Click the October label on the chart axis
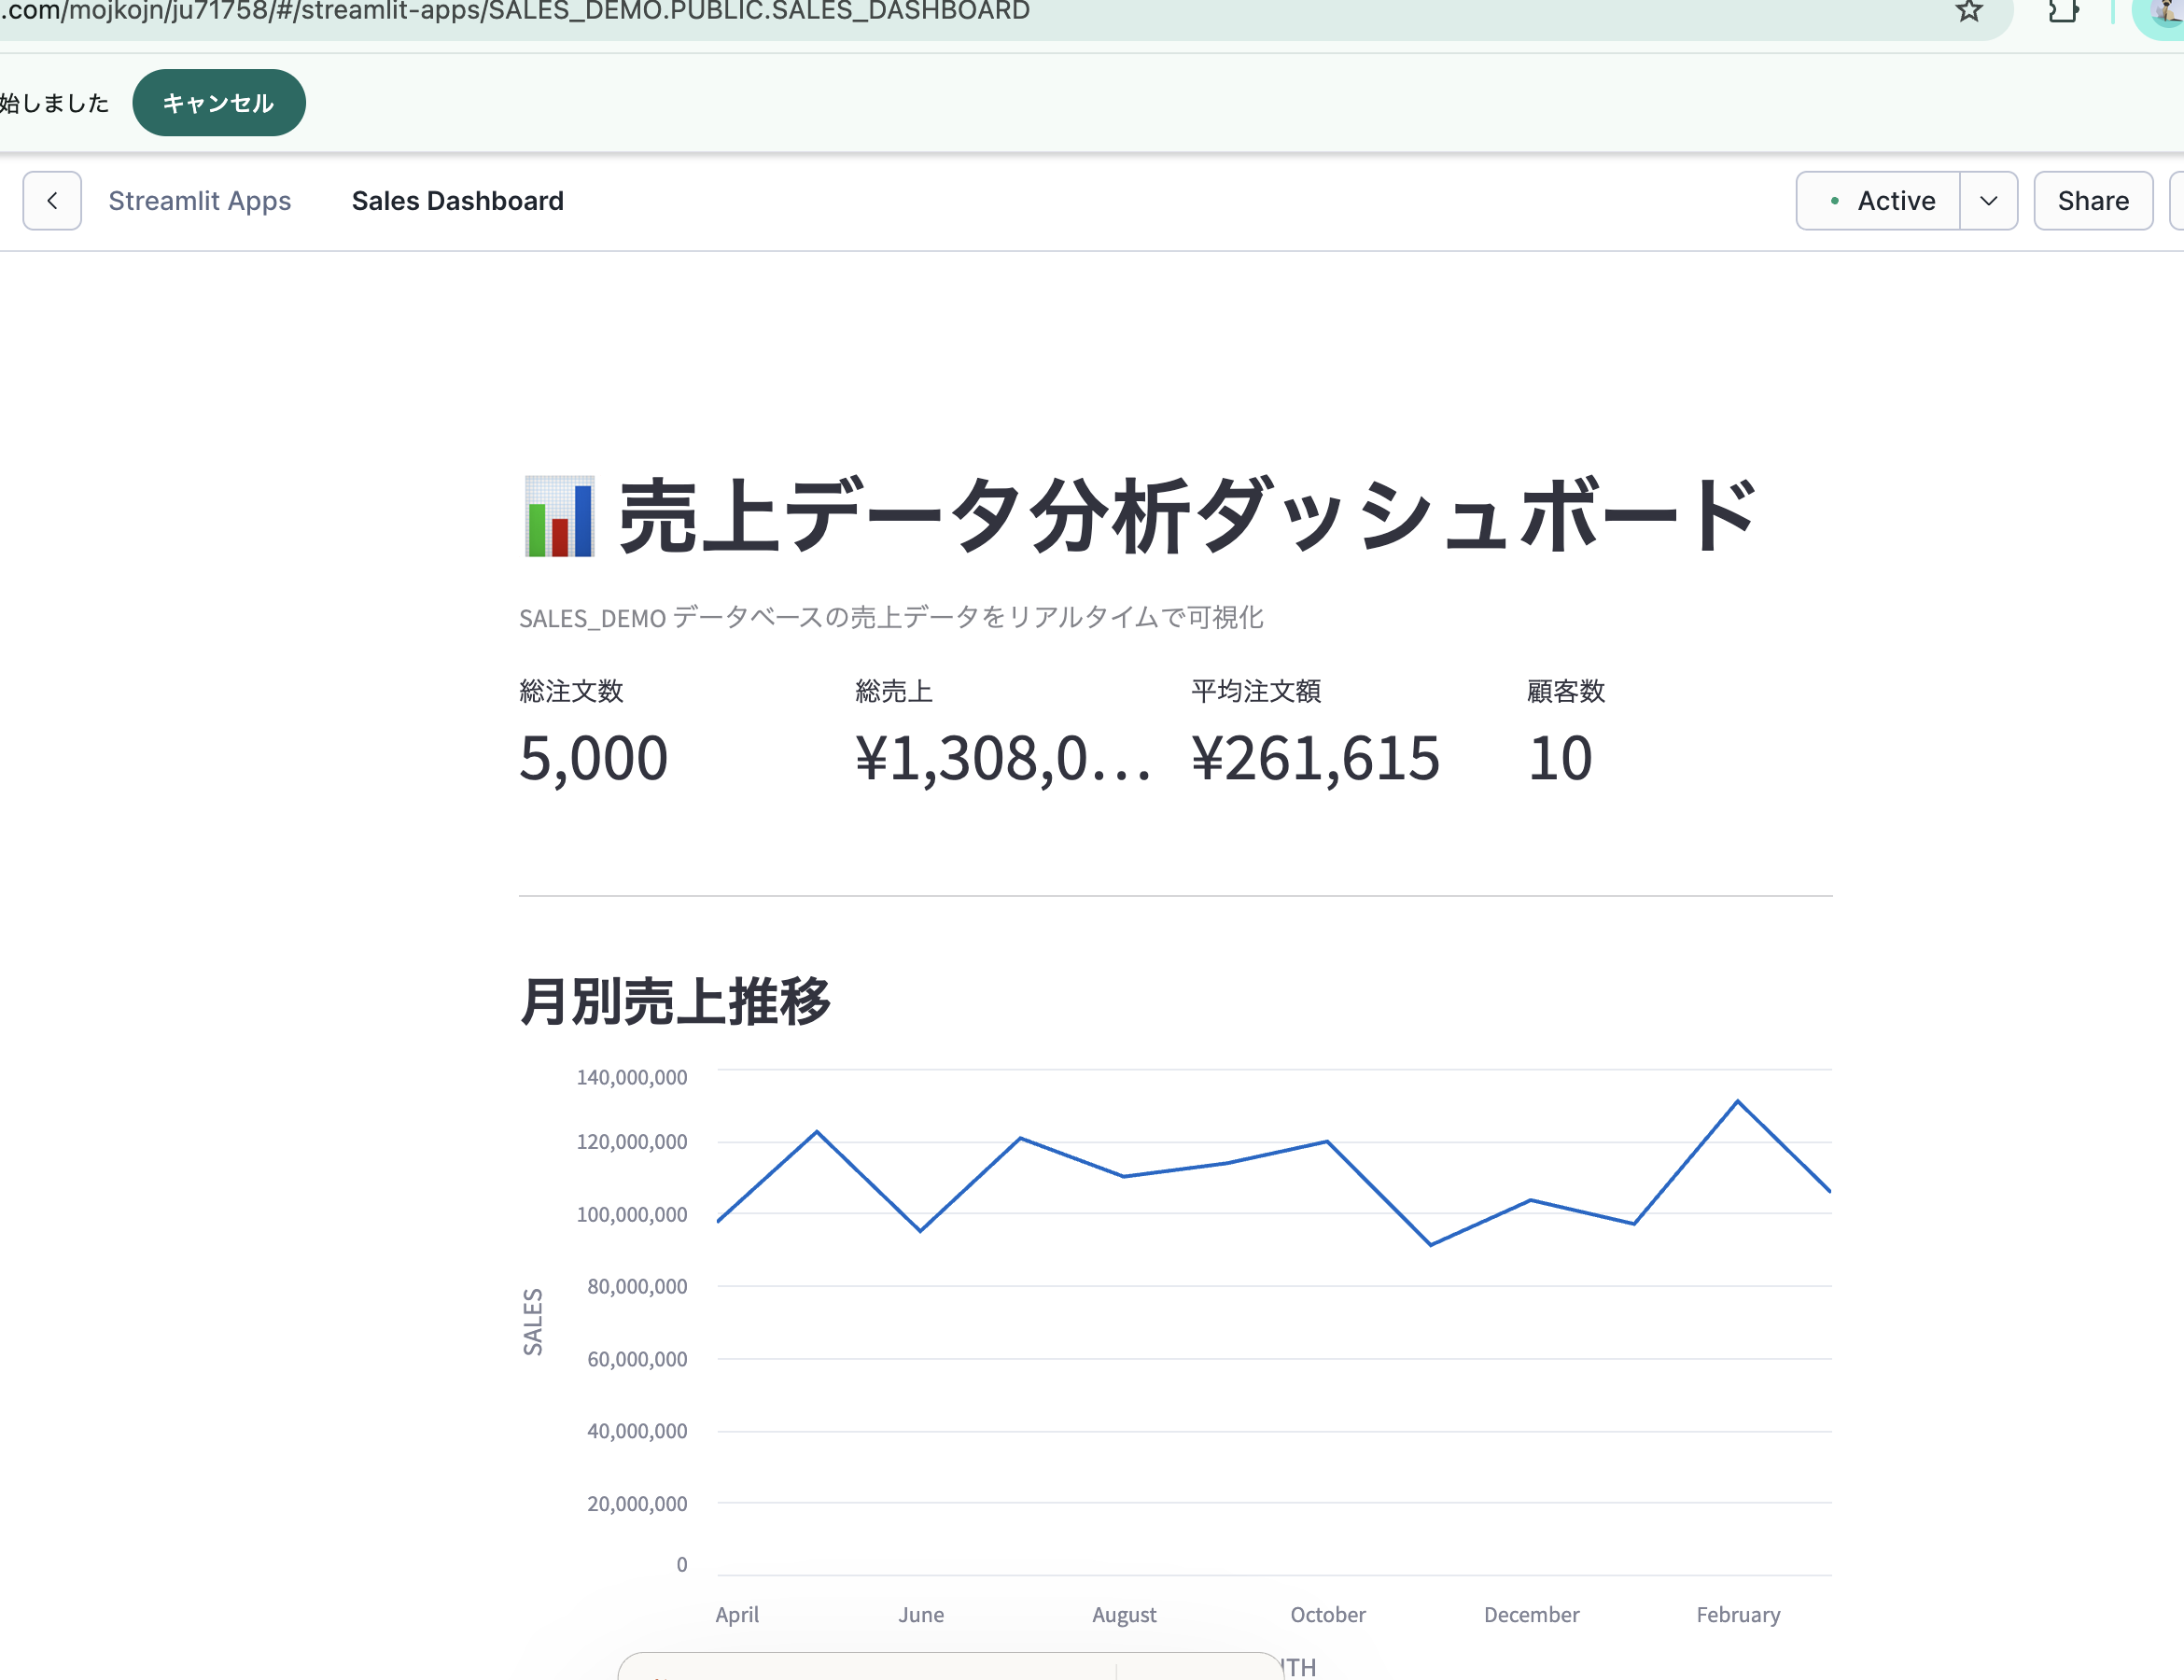Image resolution: width=2184 pixels, height=1680 pixels. 1327,1614
